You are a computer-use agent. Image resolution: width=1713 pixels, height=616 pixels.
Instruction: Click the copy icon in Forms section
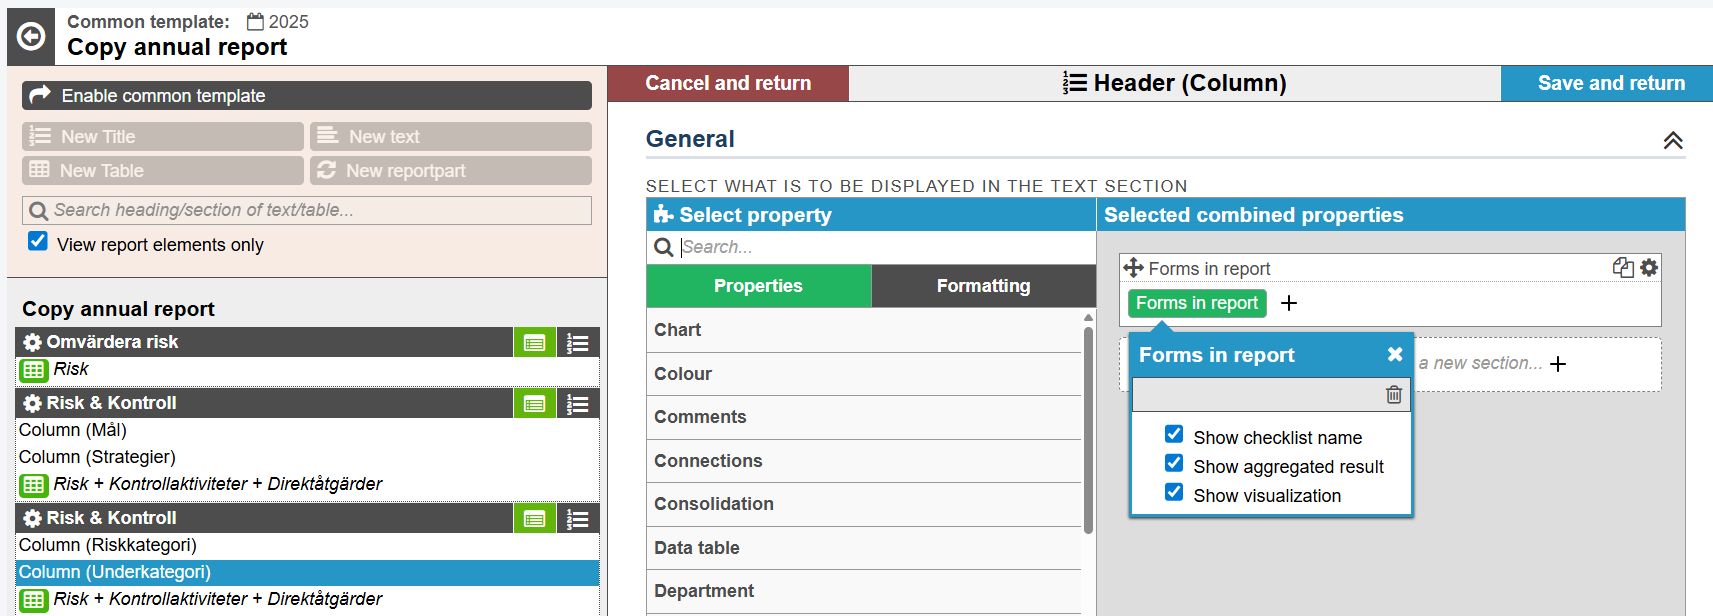pos(1622,268)
